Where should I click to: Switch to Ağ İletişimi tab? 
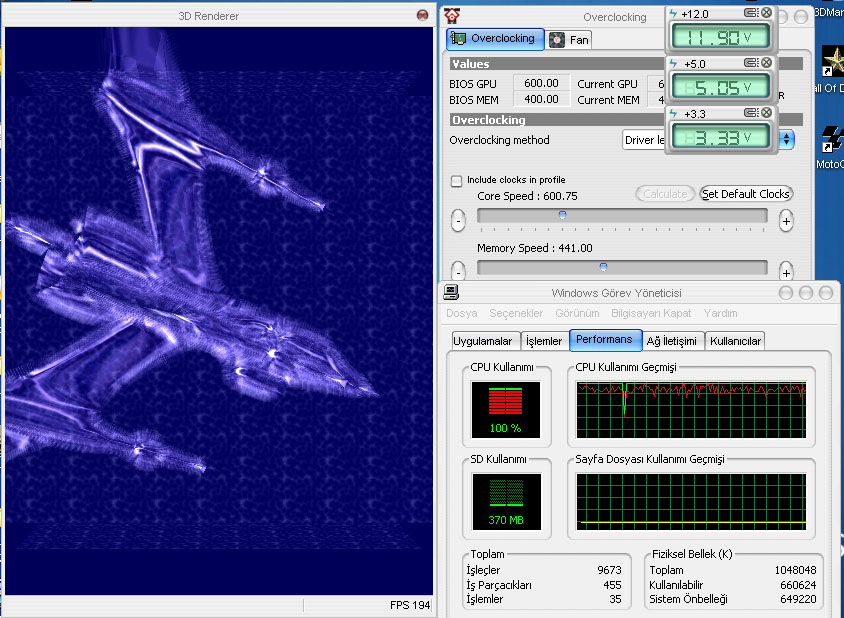click(x=672, y=341)
